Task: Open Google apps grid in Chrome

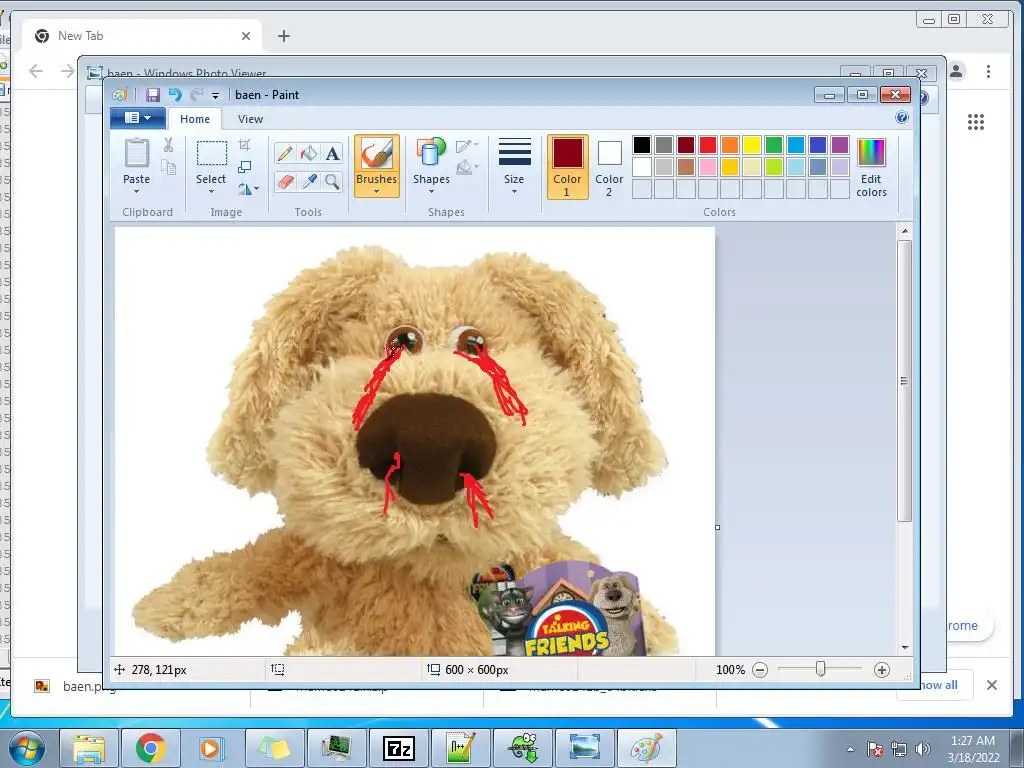Action: pyautogui.click(x=976, y=121)
